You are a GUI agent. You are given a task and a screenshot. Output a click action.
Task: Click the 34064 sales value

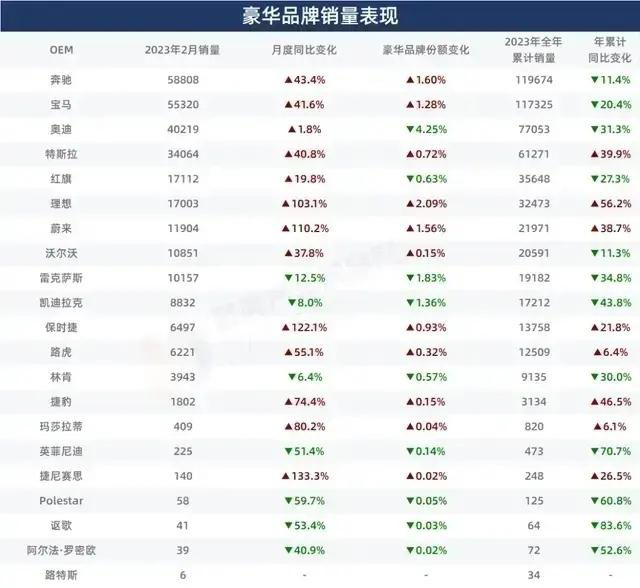(183, 154)
